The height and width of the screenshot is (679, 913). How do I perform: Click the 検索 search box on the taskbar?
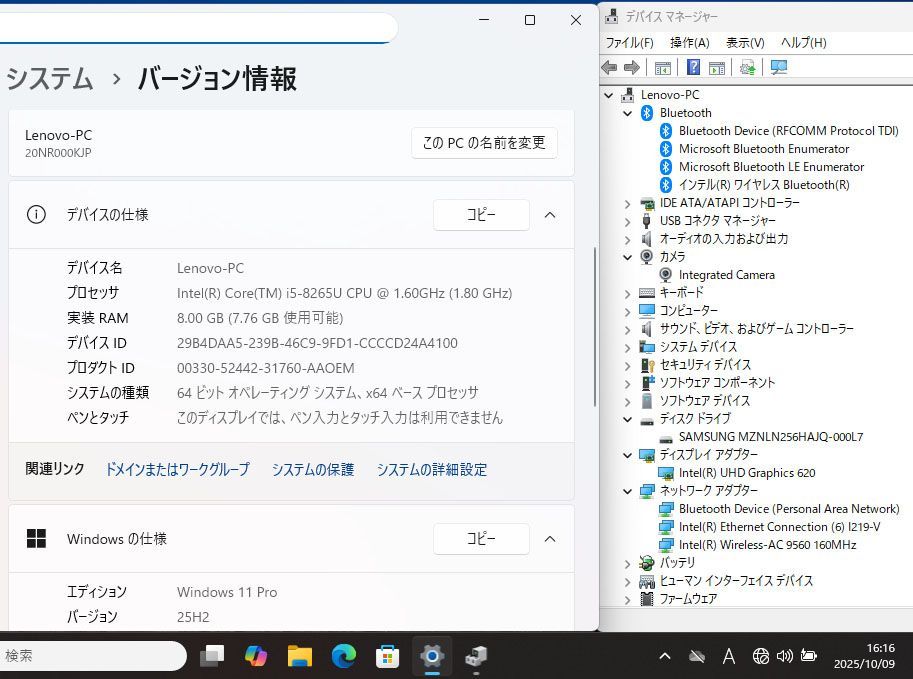pos(90,656)
